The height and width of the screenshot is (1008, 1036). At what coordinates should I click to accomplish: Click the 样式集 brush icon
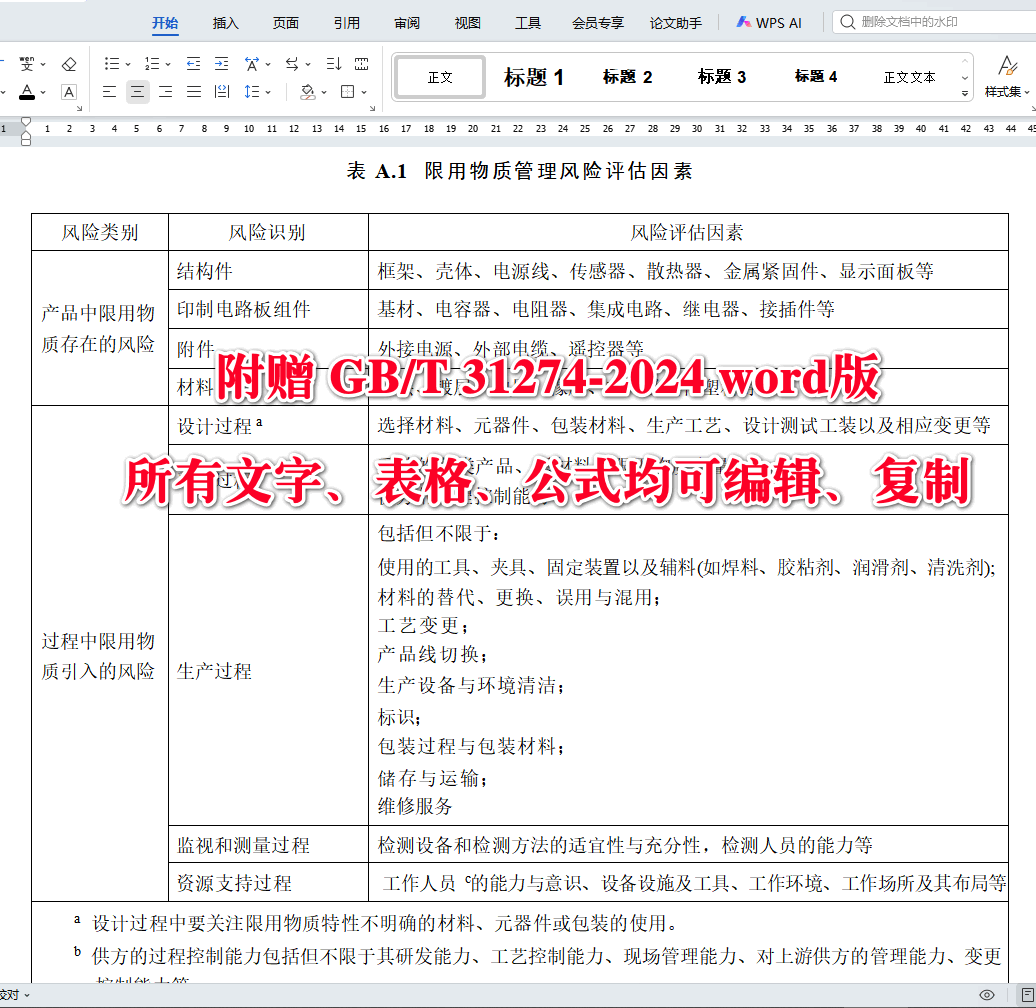point(1007,66)
